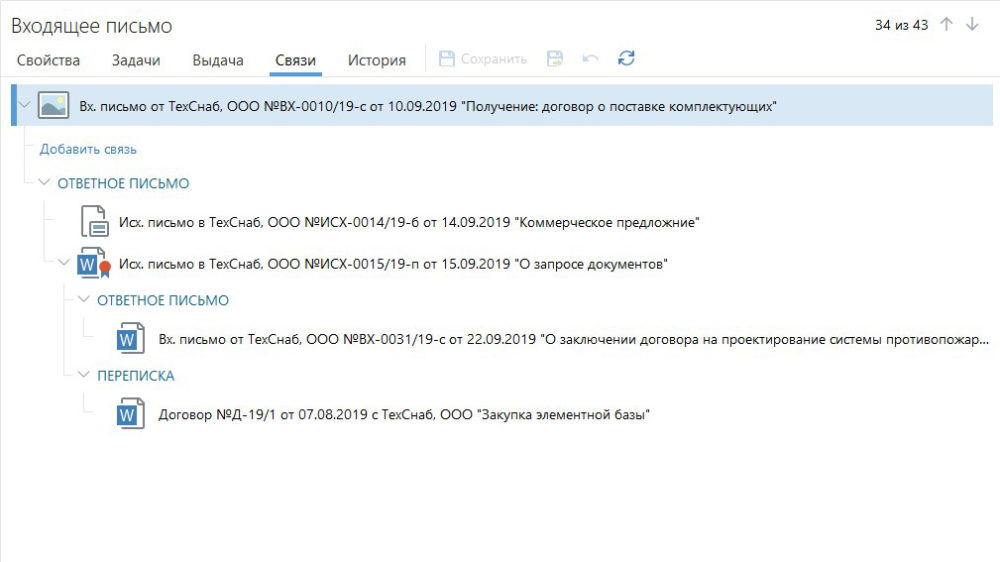
Task: Collapse the ИСХ-0015/19-п letter branch
Action: click(x=64, y=264)
